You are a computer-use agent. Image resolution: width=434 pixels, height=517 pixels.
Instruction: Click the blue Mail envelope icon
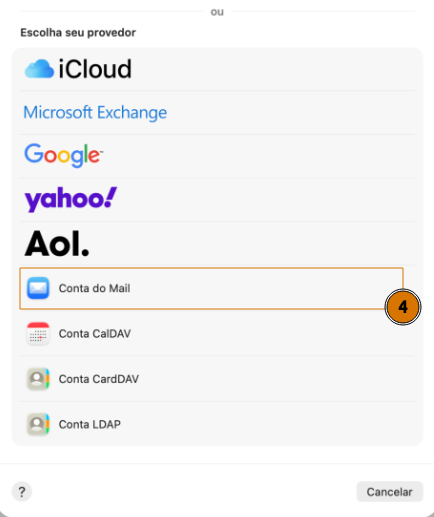click(x=38, y=288)
